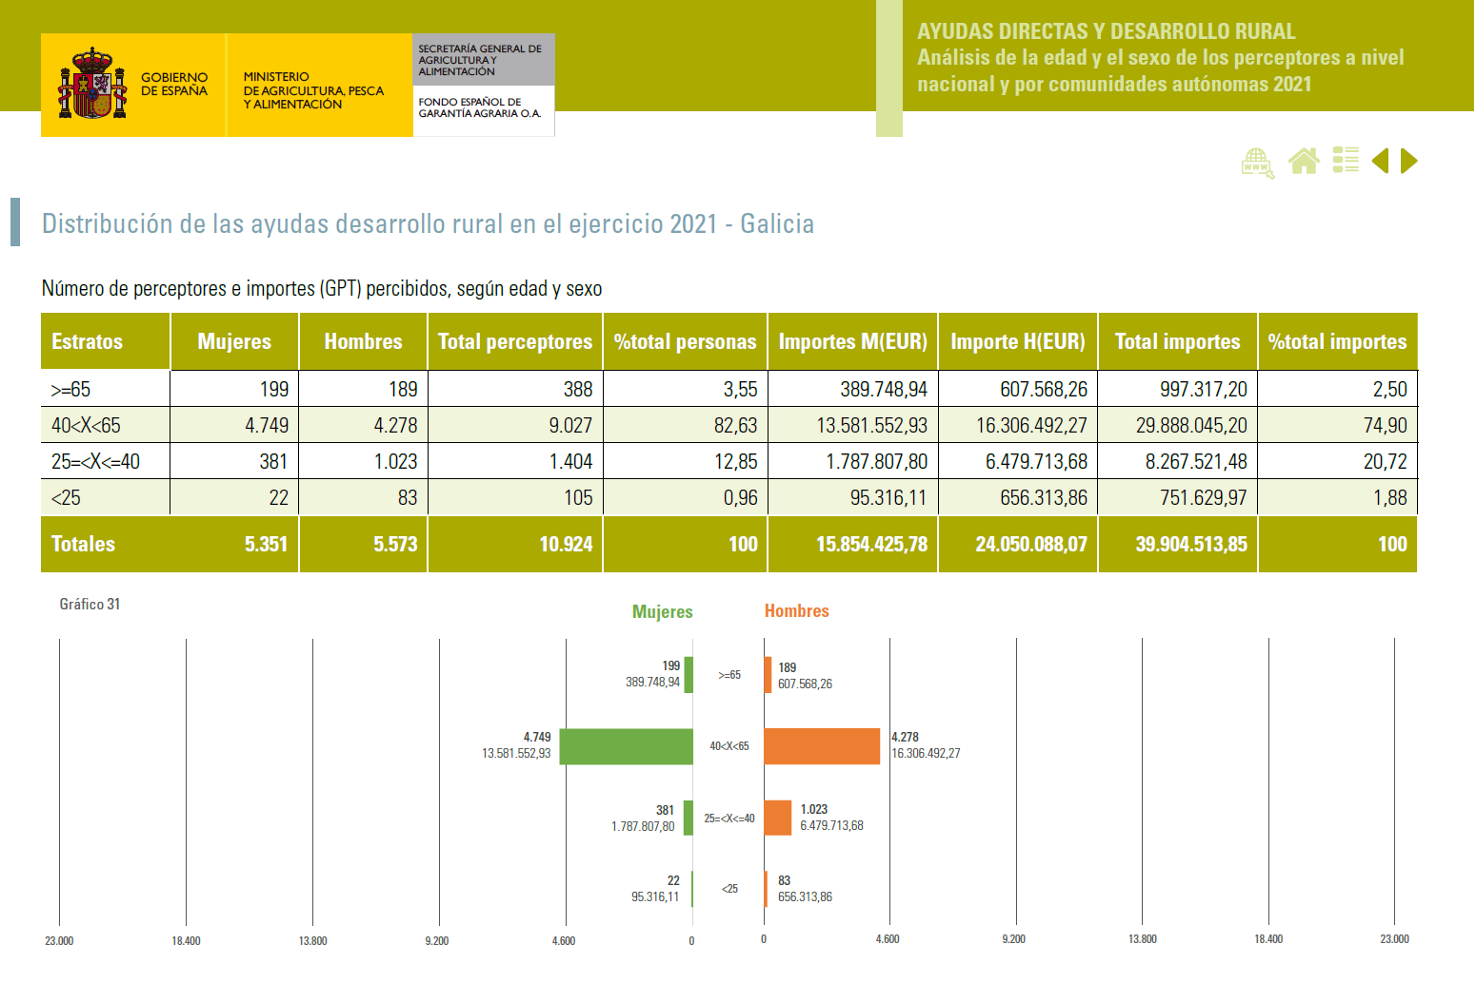The width and height of the screenshot is (1474, 999).
Task: Go to the home page icon
Action: click(1304, 161)
